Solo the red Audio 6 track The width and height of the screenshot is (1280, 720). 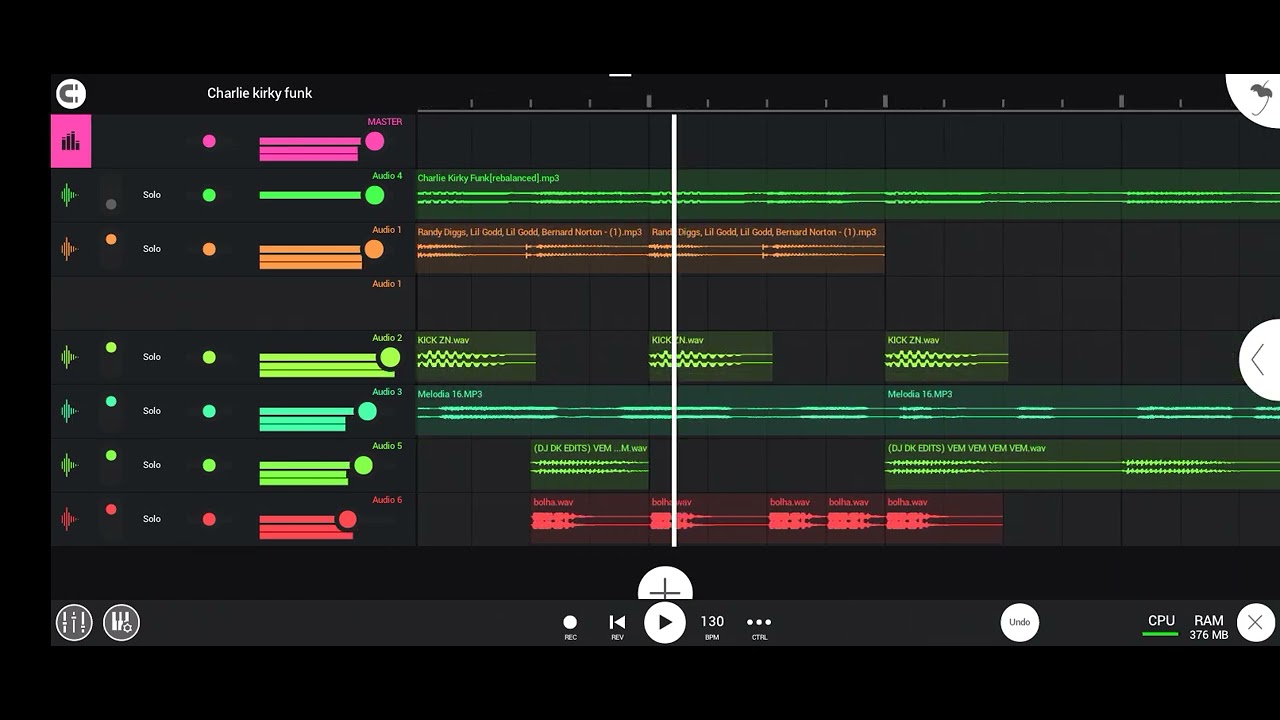[x=151, y=519]
